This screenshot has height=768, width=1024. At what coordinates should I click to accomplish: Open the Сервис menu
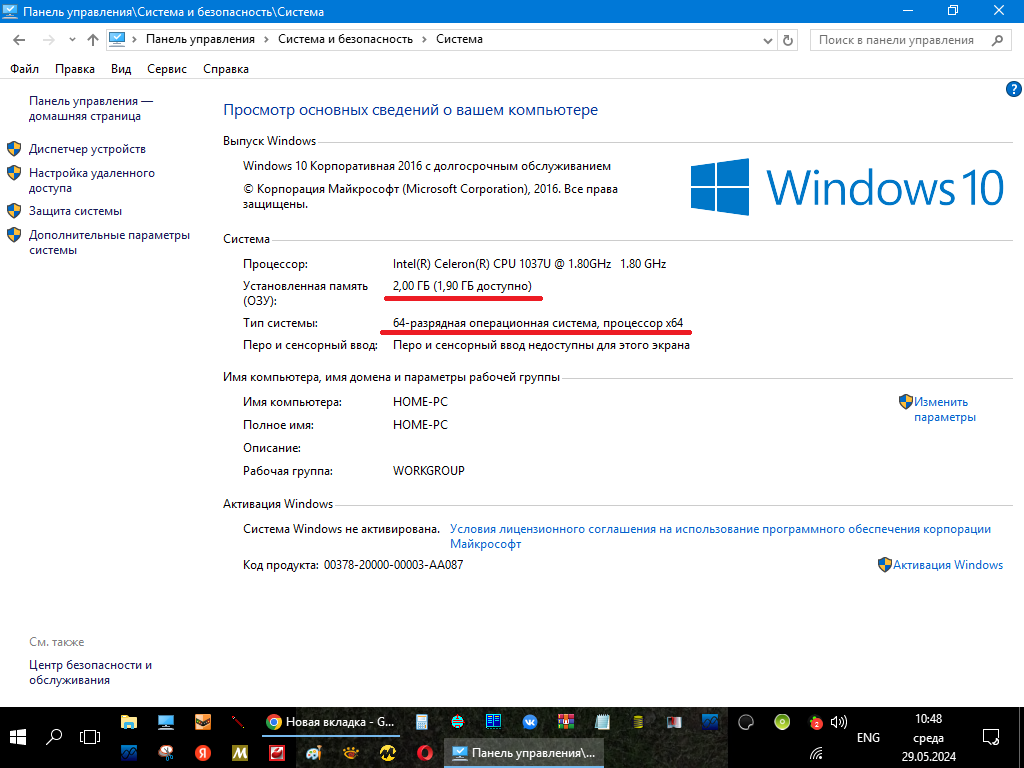(x=167, y=69)
